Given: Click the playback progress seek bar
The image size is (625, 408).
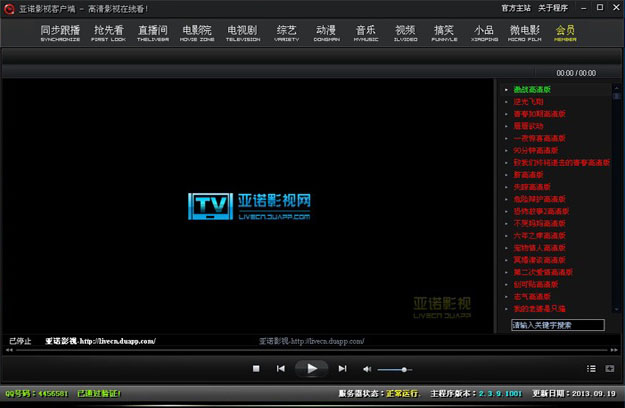Looking at the screenshot, I should click(312, 350).
